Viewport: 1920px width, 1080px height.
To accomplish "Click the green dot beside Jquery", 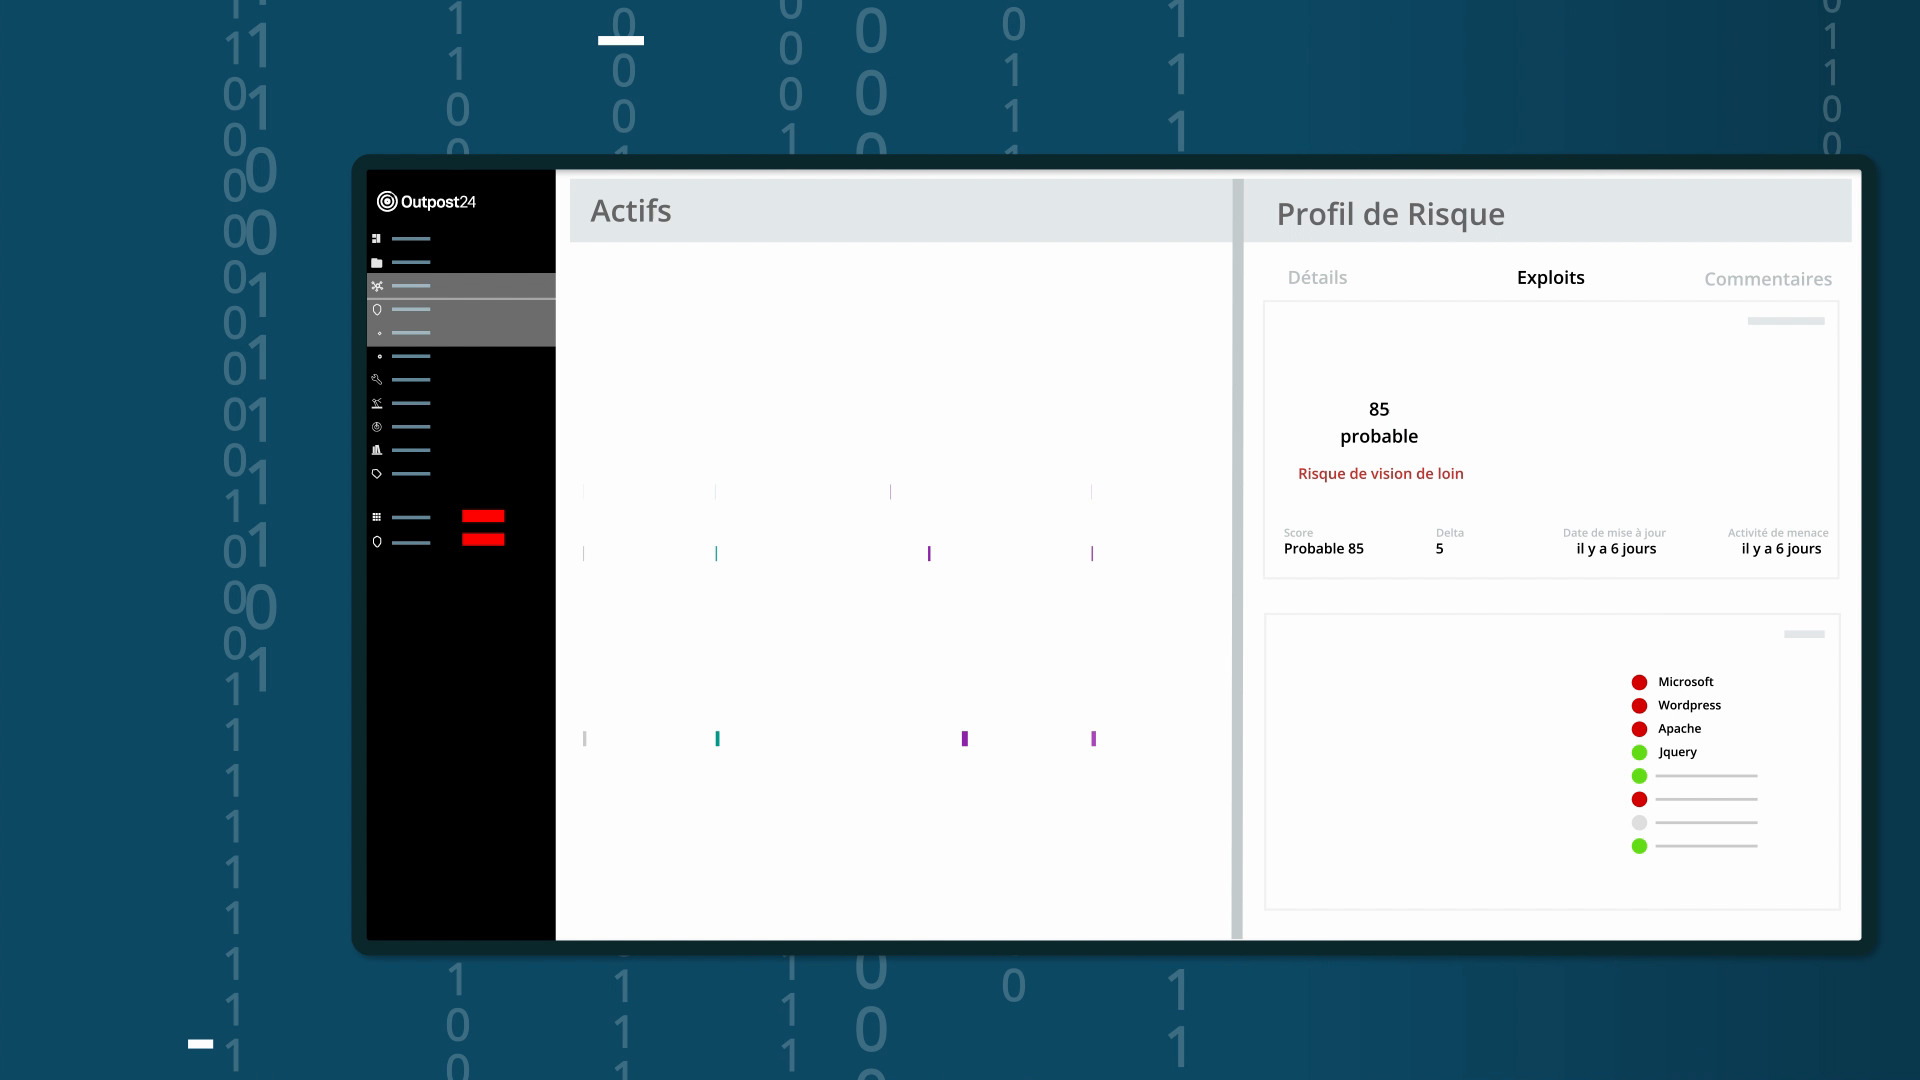I will (1639, 753).
